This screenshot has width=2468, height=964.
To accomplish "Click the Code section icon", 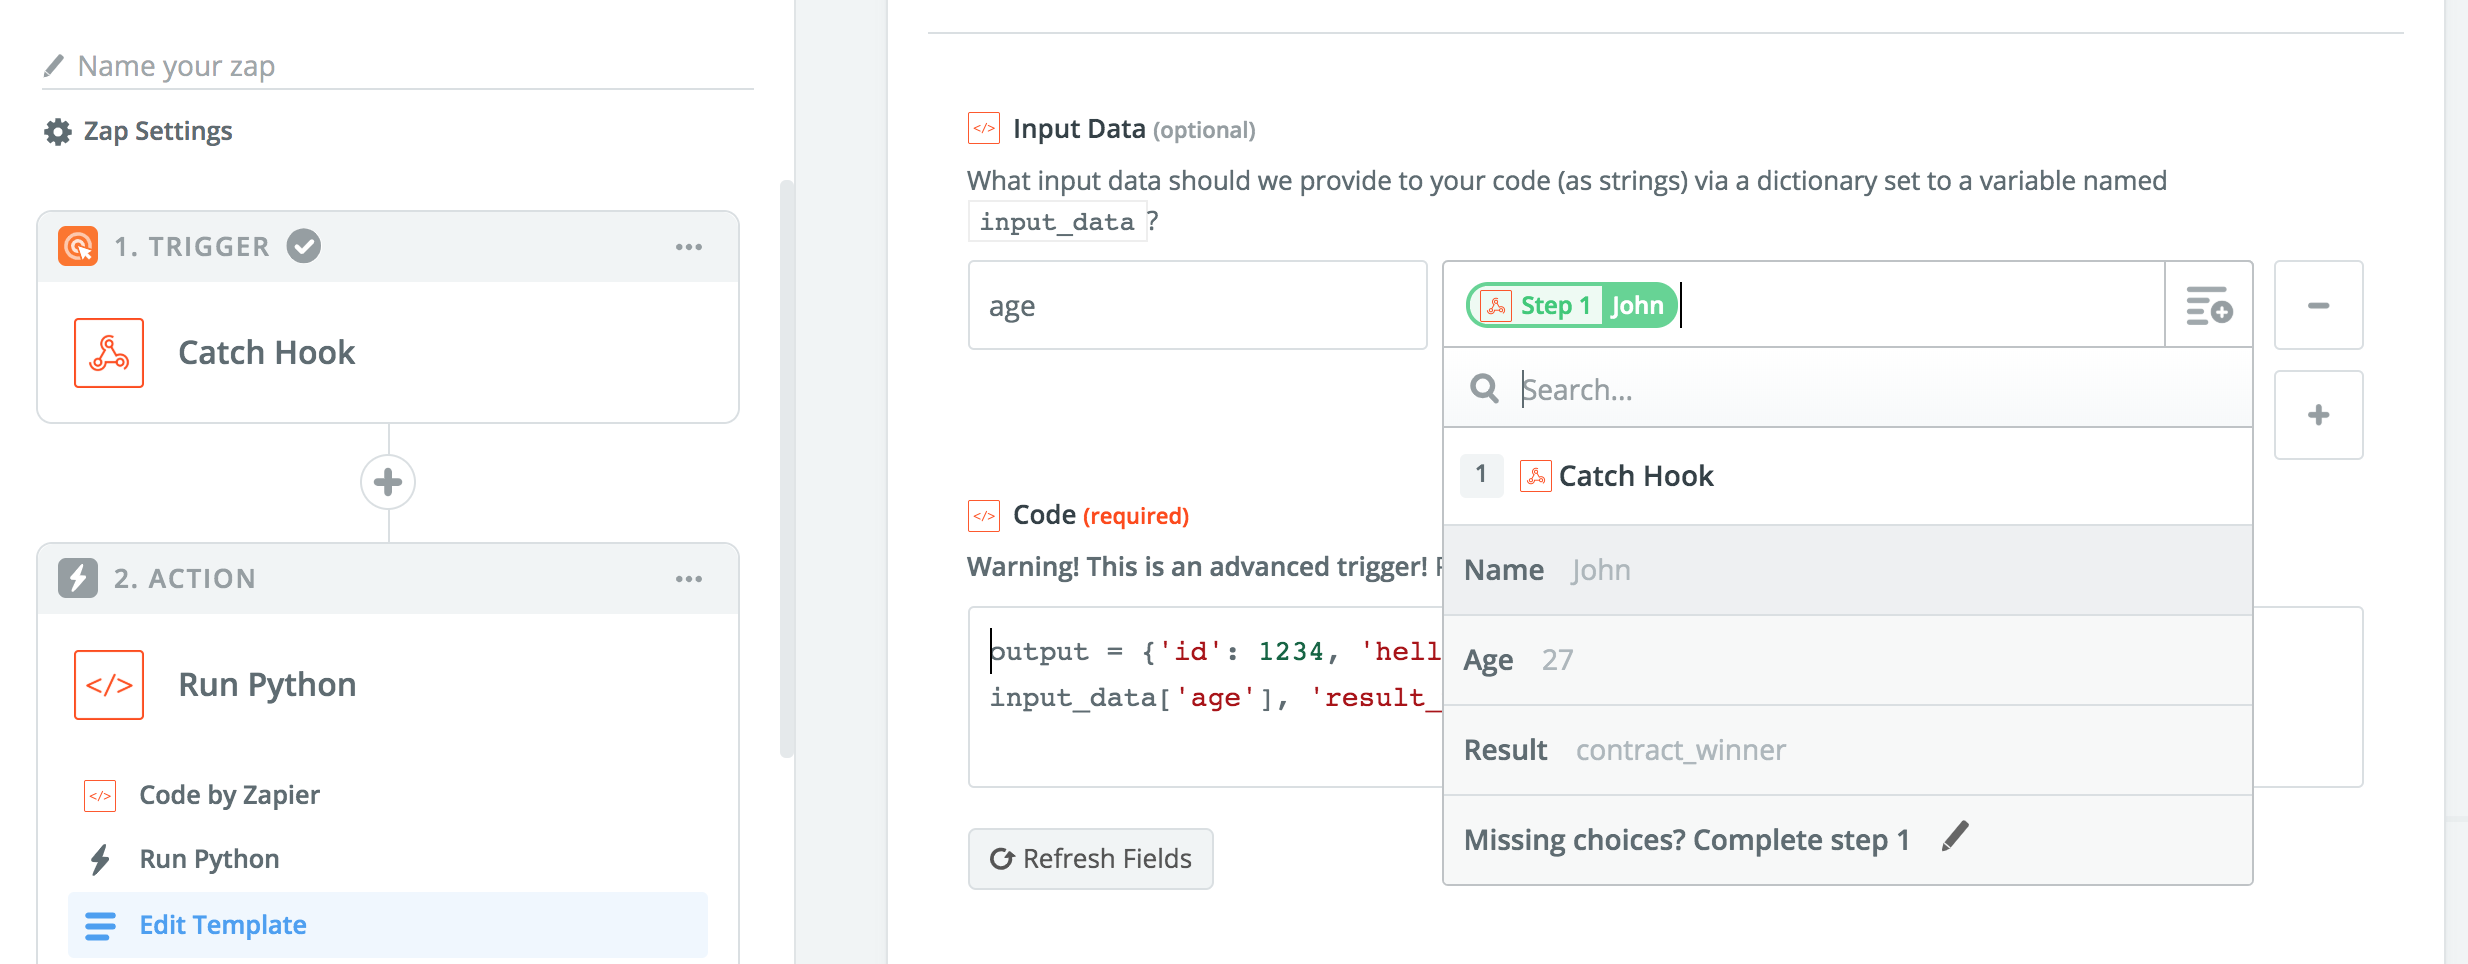I will (x=984, y=516).
